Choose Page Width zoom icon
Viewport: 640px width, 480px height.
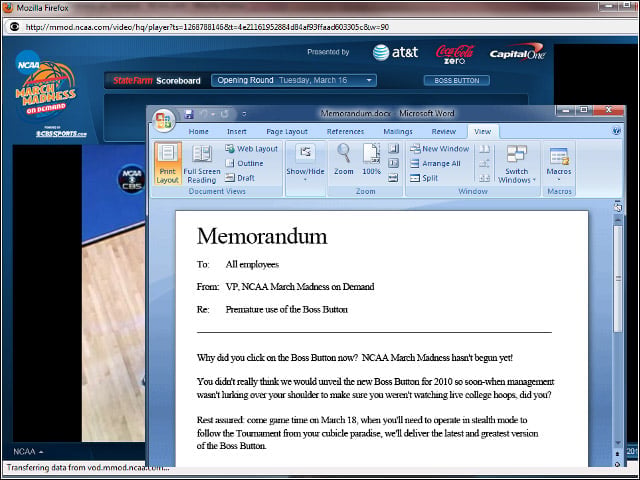393,178
